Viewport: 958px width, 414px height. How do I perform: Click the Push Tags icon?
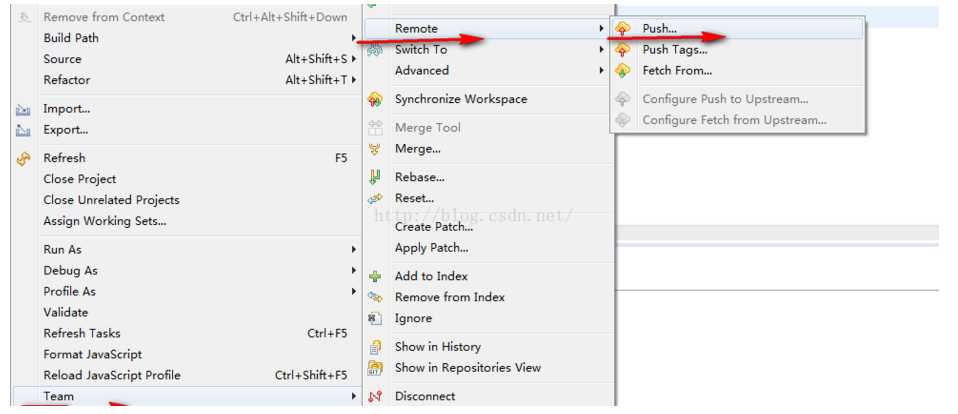pos(623,50)
